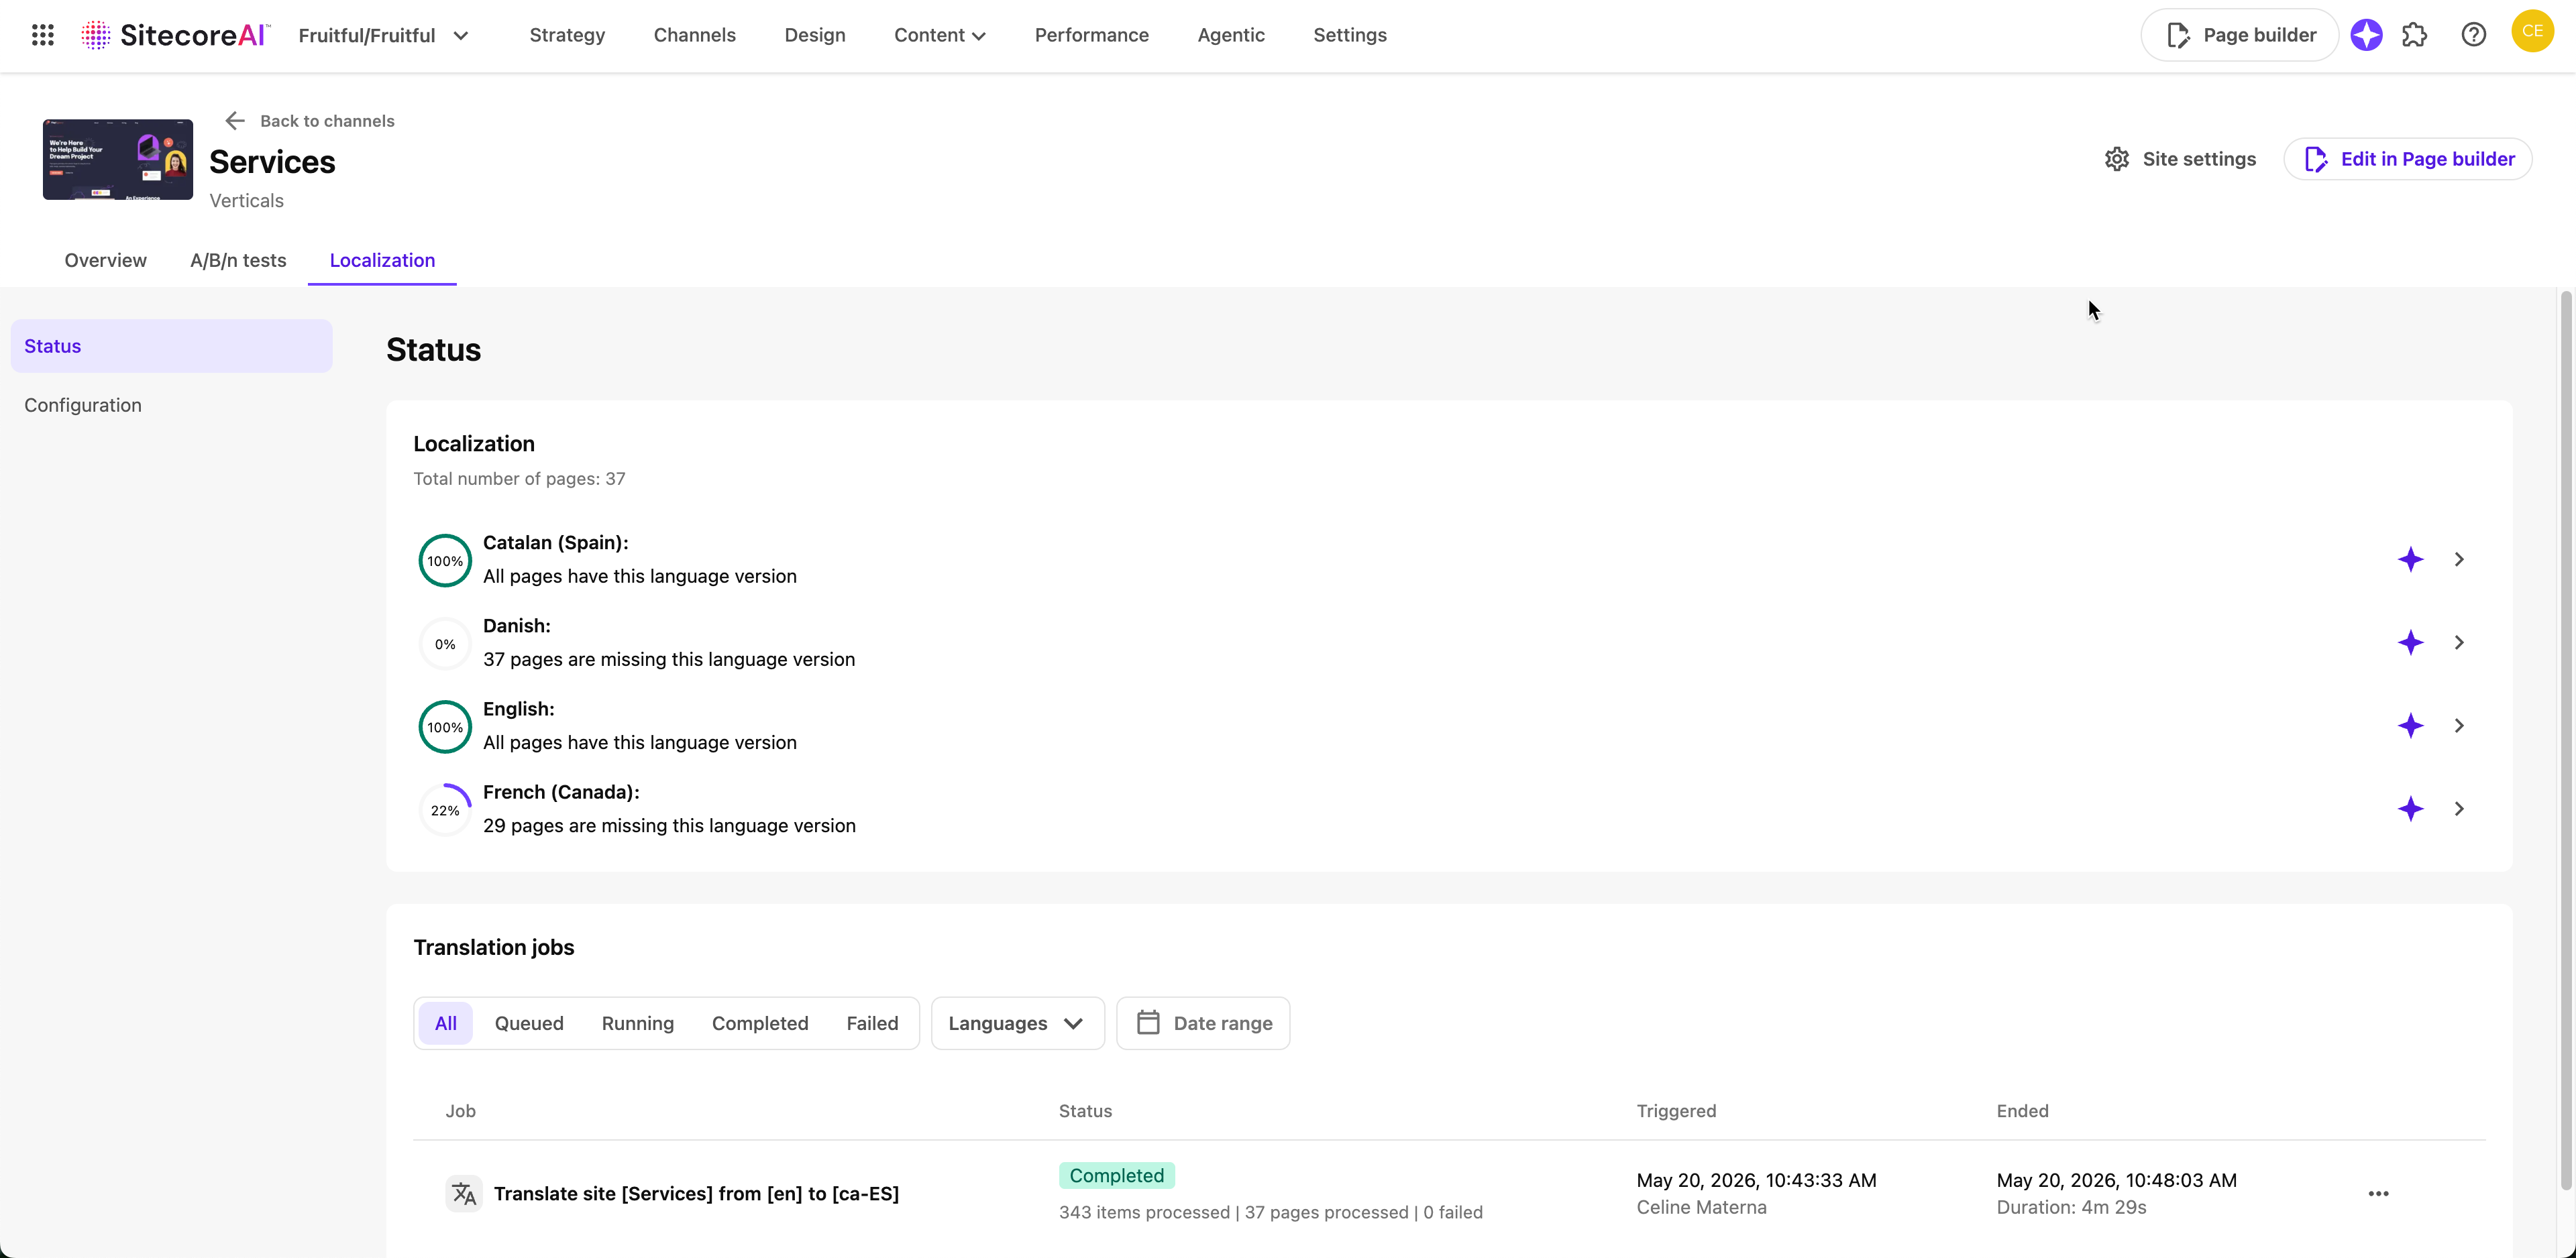This screenshot has width=2576, height=1258.
Task: Open the Performance menu
Action: [1091, 35]
